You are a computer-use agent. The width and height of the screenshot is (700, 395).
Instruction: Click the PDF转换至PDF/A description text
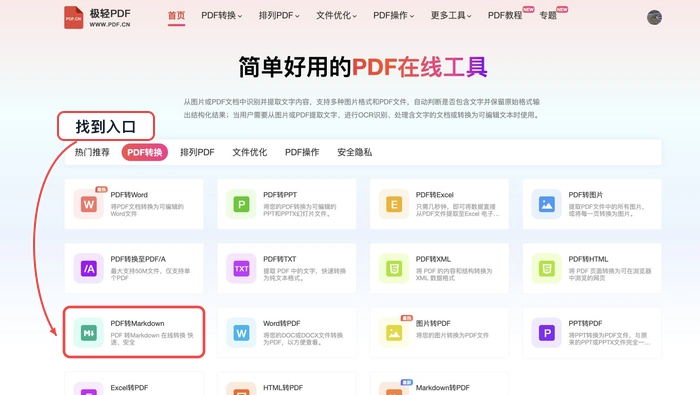coord(150,274)
